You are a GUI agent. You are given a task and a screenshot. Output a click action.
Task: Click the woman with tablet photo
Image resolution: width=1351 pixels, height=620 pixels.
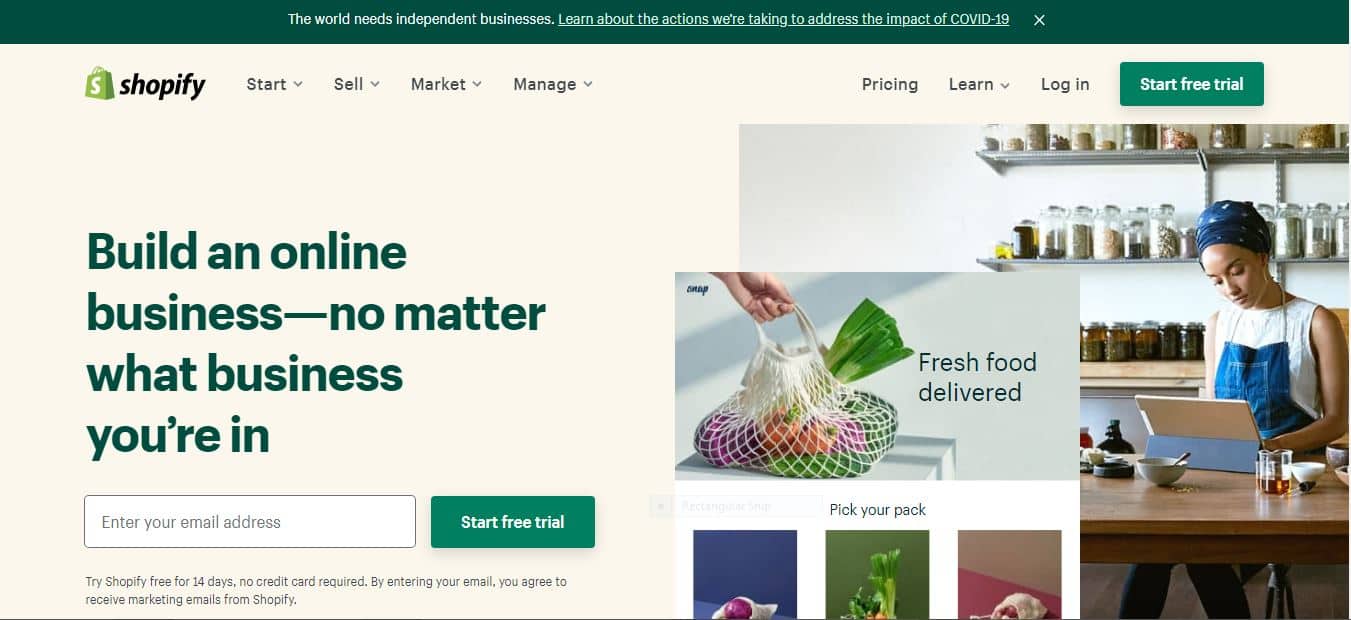[x=1215, y=370]
